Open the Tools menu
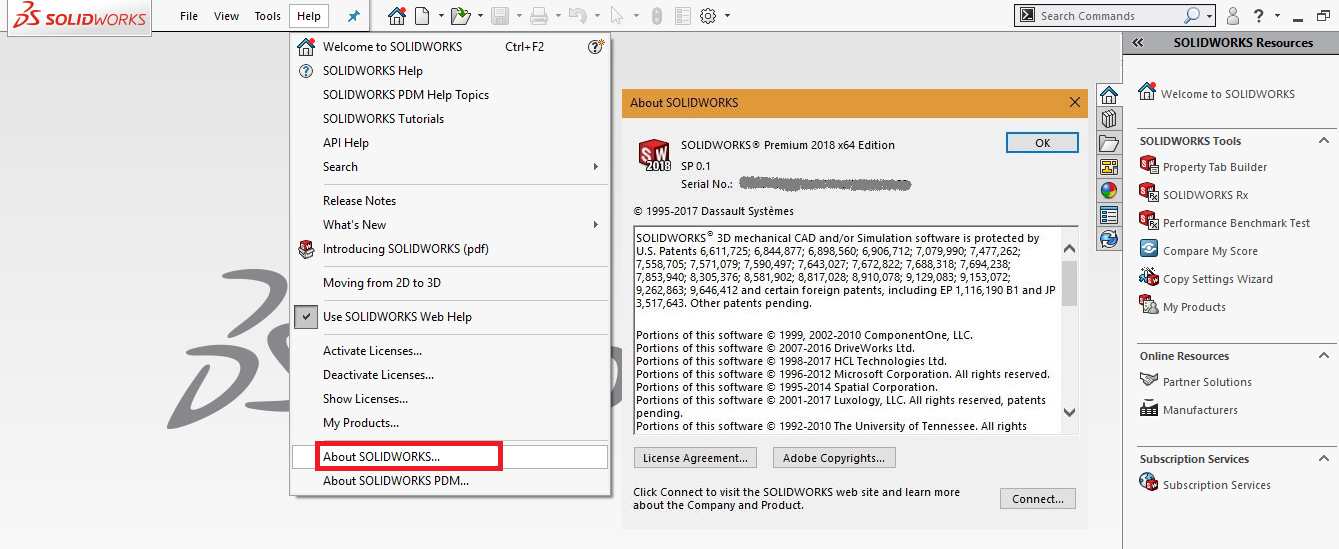This screenshot has height=549, width=1339. (268, 16)
